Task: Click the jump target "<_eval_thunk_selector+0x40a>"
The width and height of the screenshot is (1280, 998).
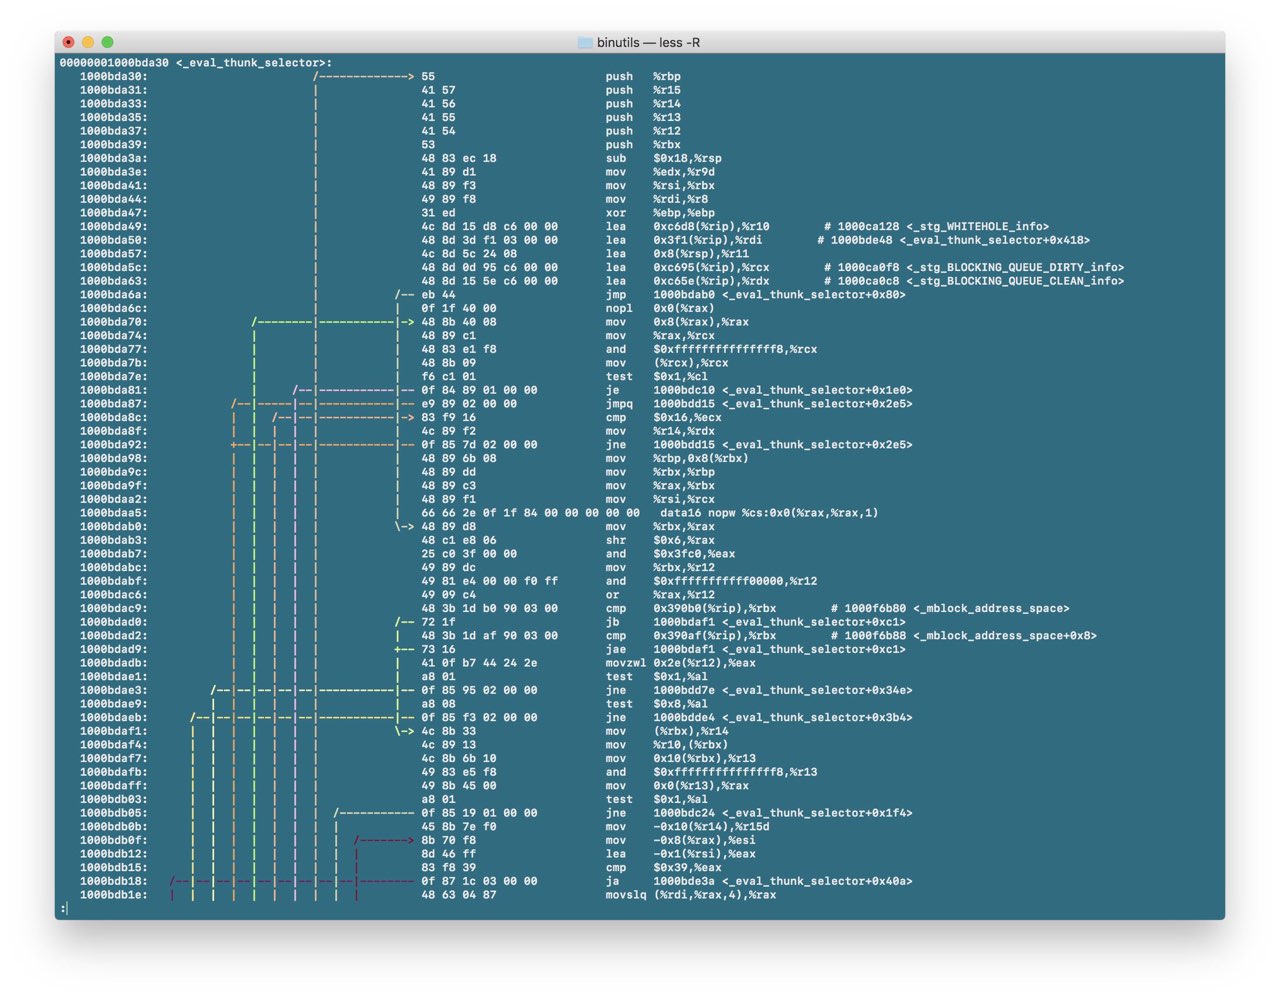Action: click(817, 882)
